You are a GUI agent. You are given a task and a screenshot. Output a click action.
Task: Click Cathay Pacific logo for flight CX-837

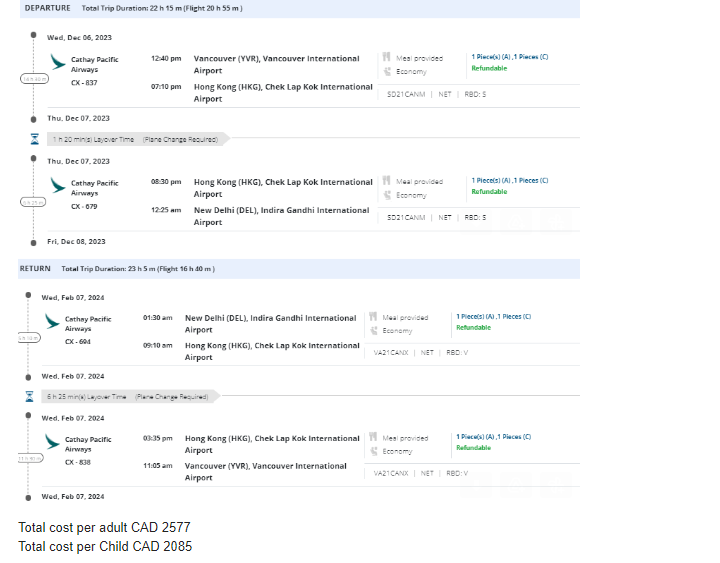point(56,61)
